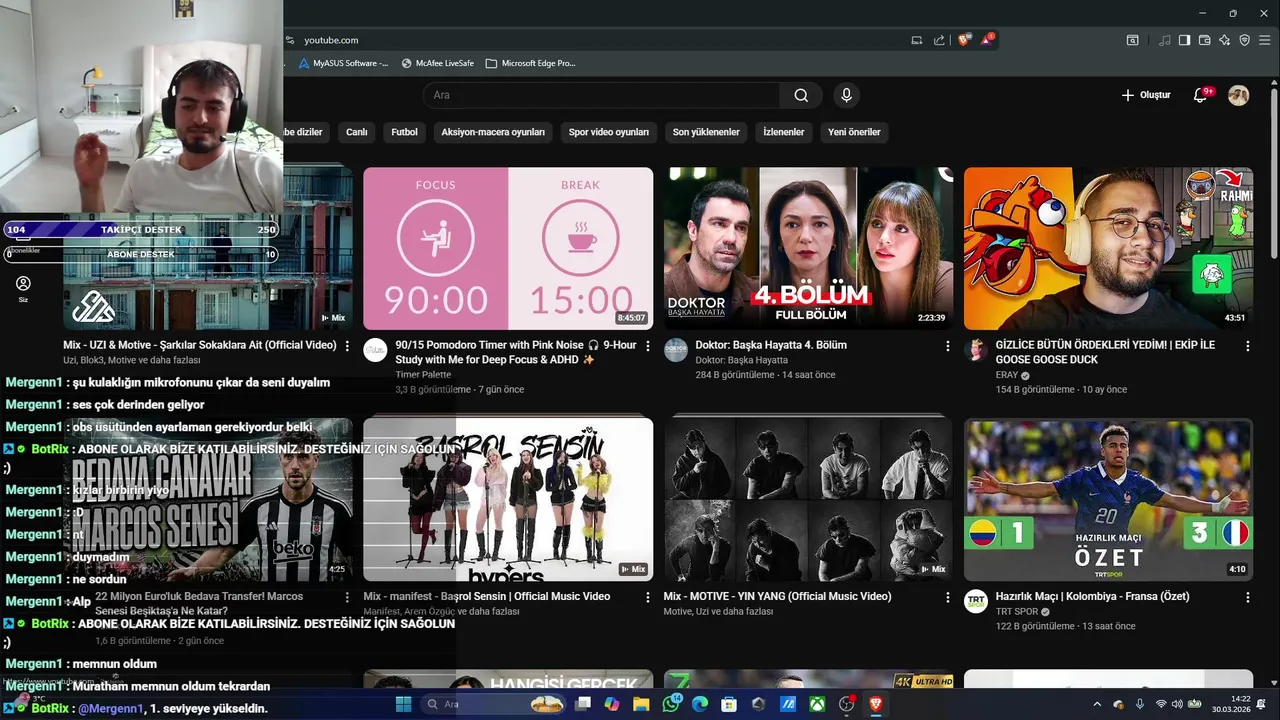This screenshot has width=1280, height=720.
Task: Click the Oluştur create button
Action: tap(1145, 95)
